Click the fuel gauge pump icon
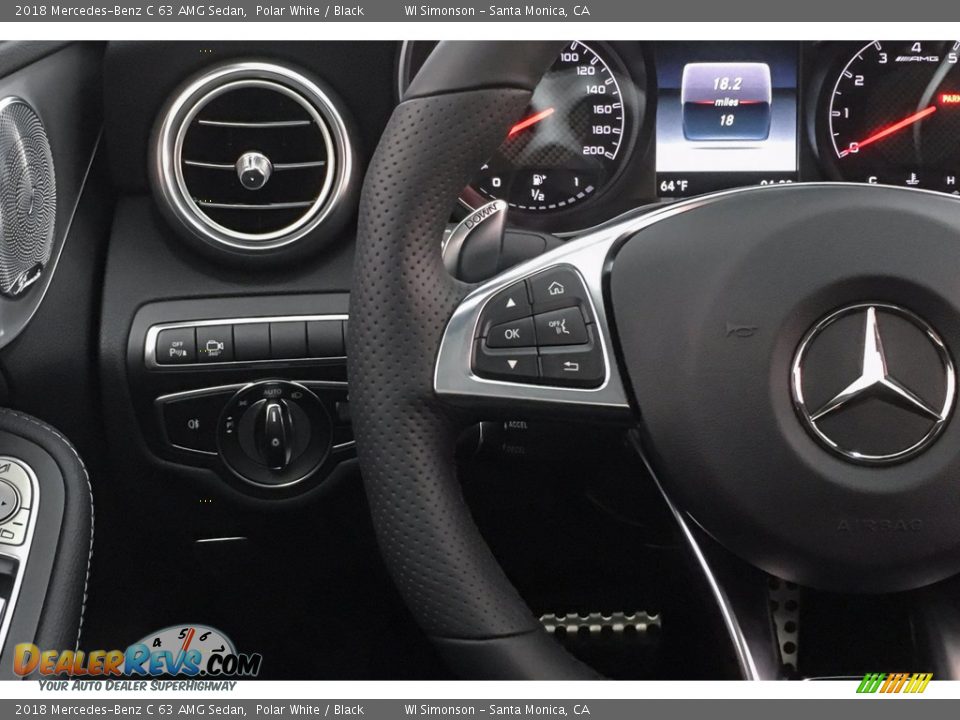Screen dimensions: 960x720 click(538, 179)
